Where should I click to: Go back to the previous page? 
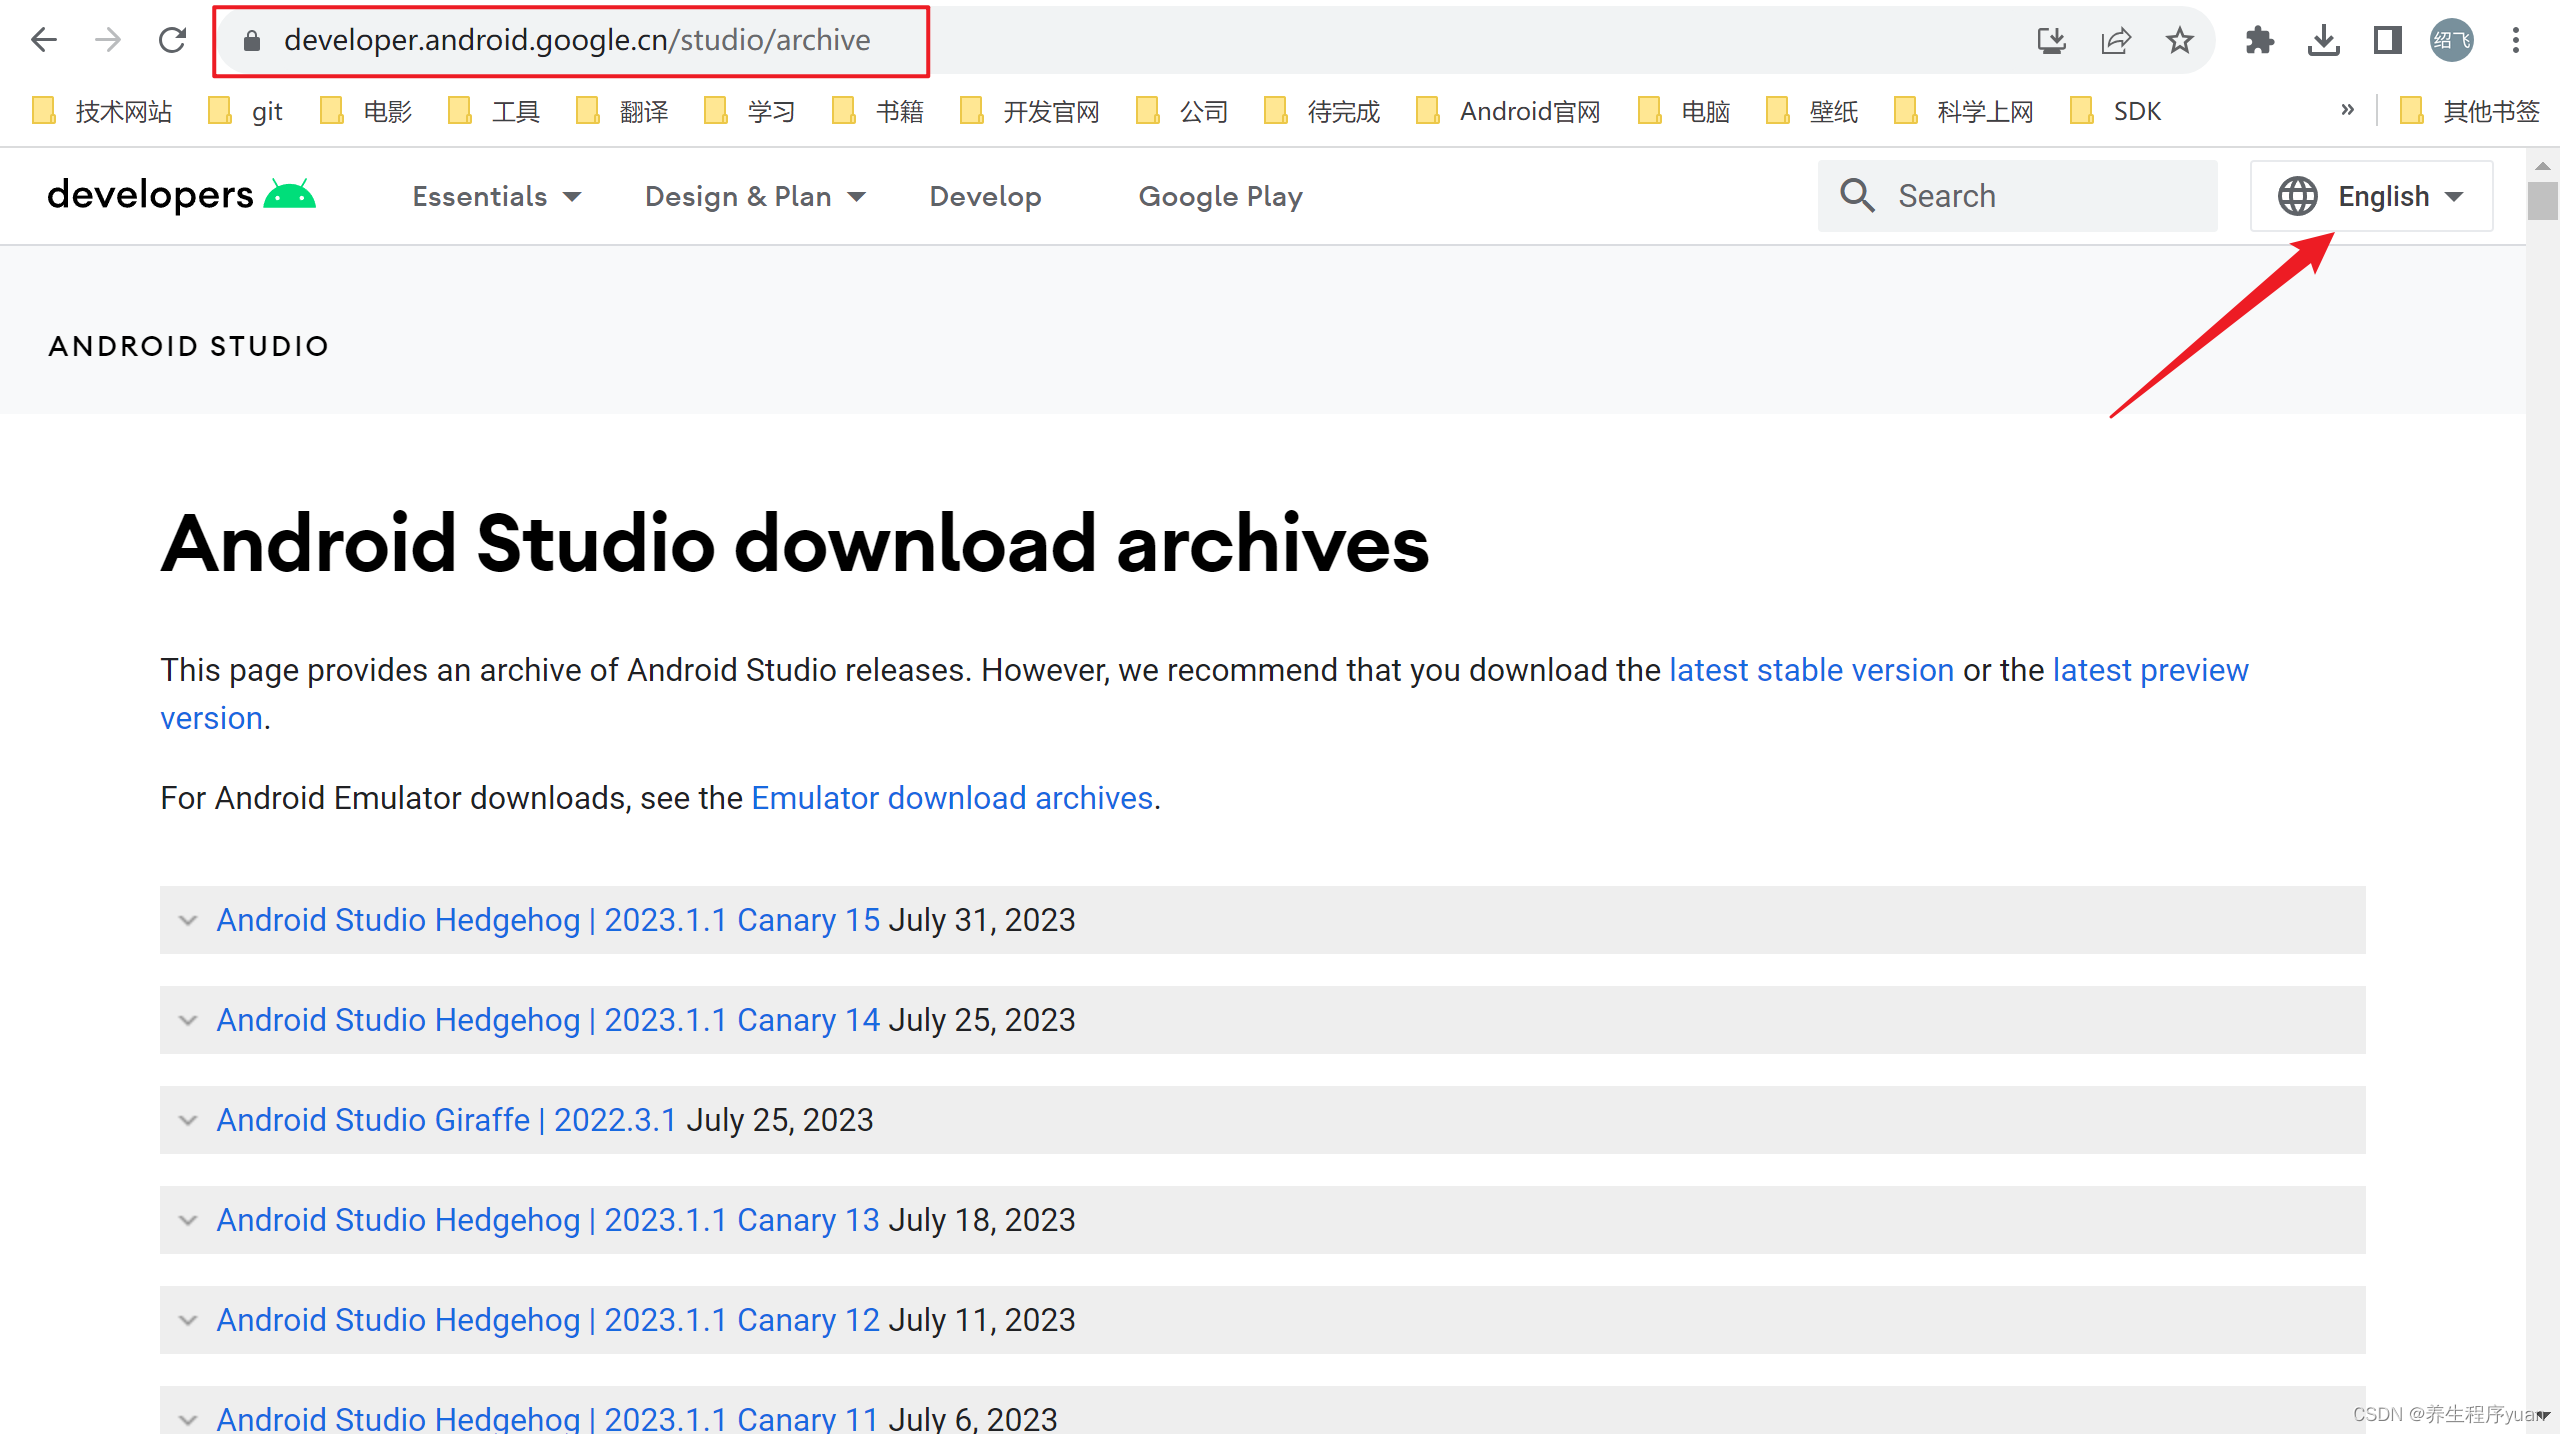click(x=44, y=40)
